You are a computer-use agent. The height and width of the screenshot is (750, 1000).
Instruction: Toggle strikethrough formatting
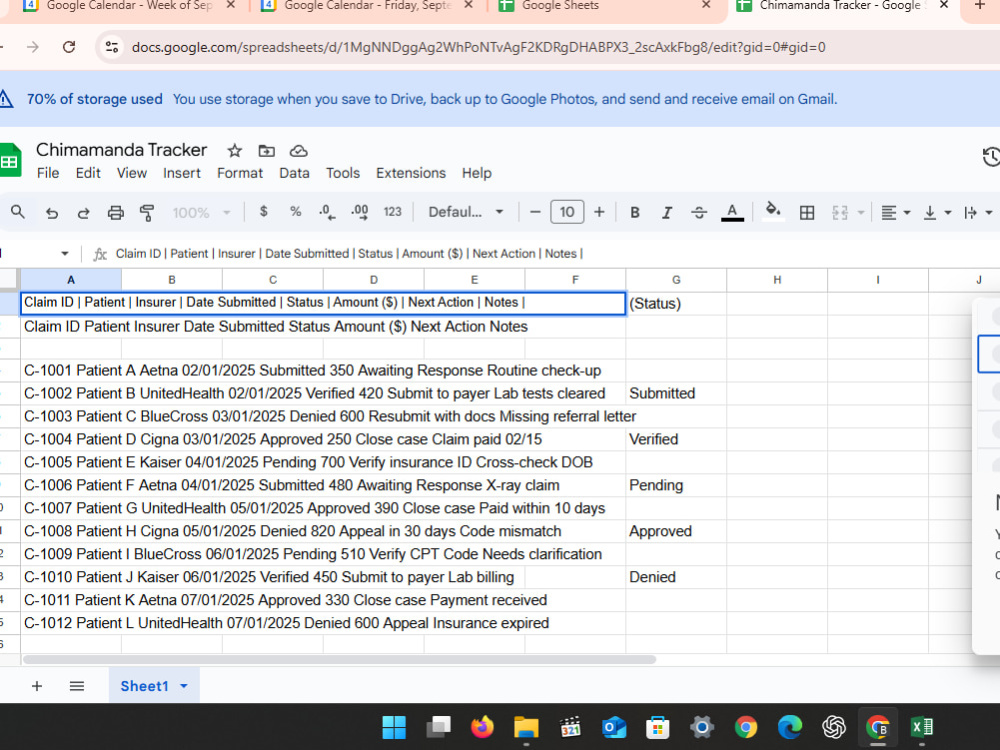pyautogui.click(x=699, y=212)
